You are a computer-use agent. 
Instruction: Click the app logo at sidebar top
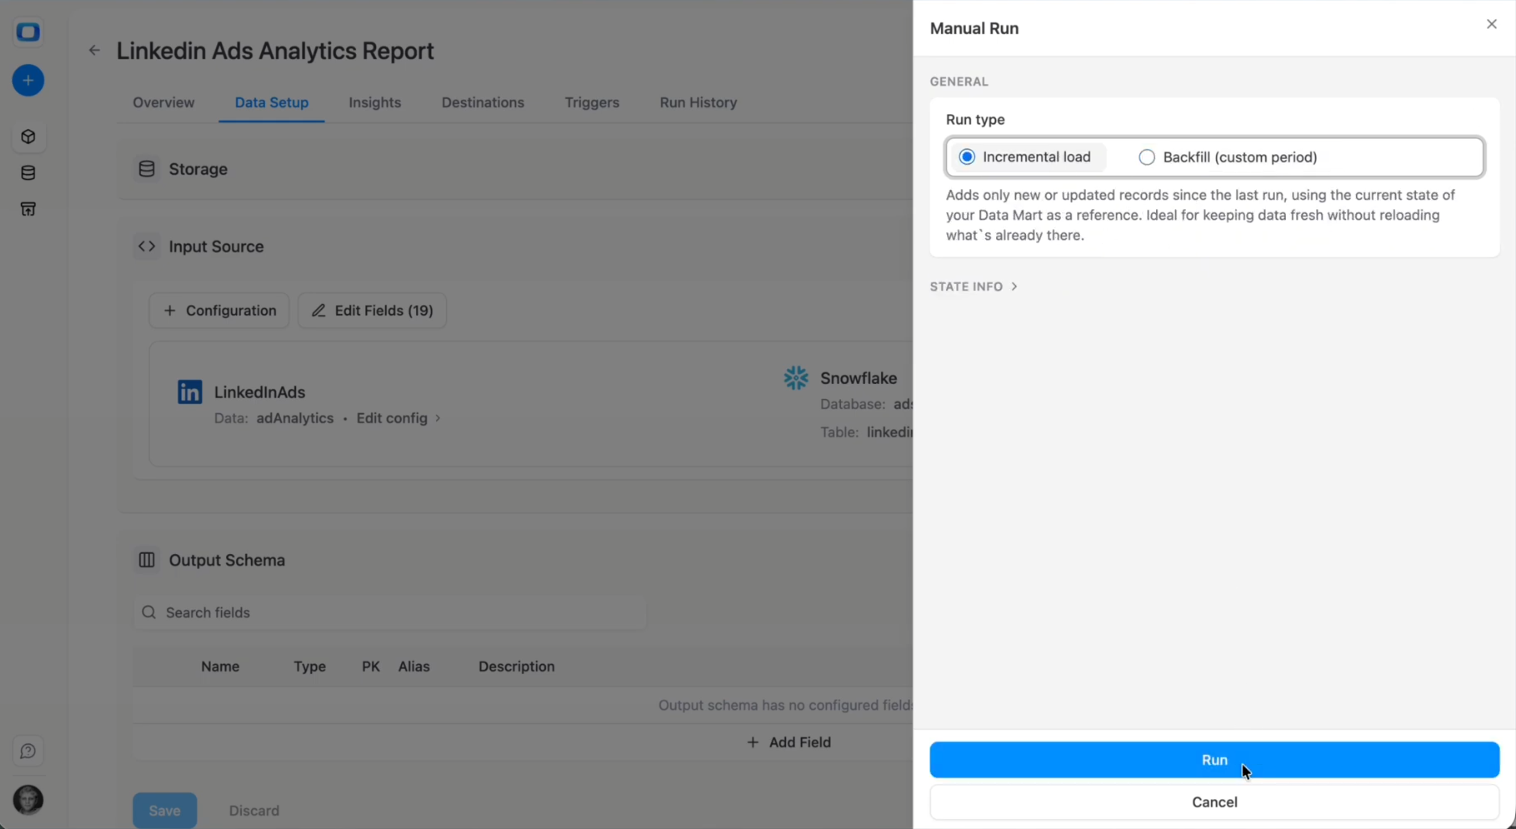28,31
